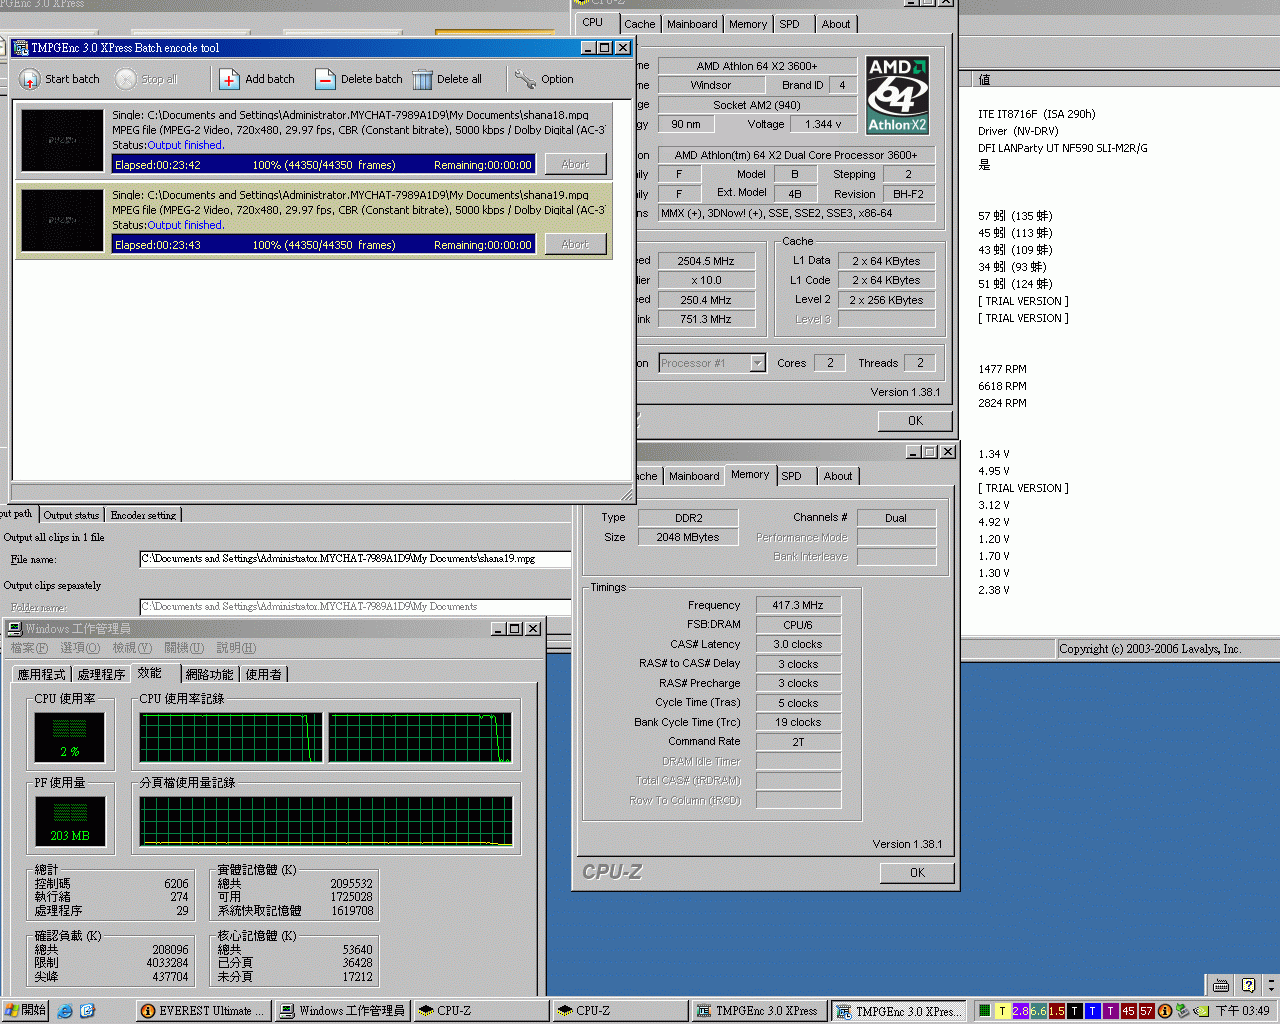Switch to the Cache tab in upper CPU-Z
The height and width of the screenshot is (1024, 1280).
[639, 24]
